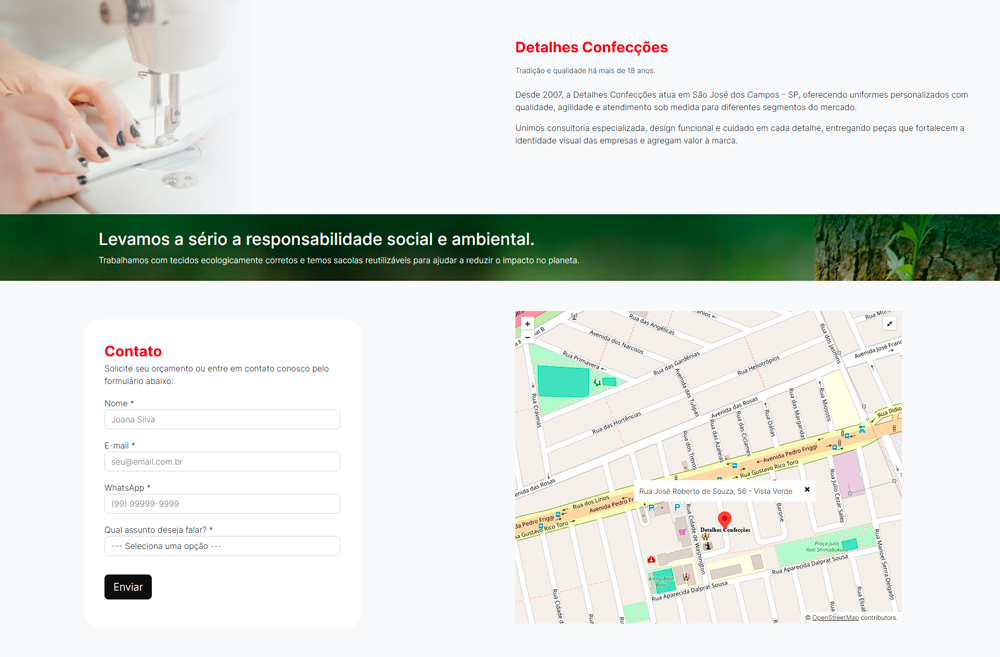1000x657 pixels.
Task: Click the 'WhatsApp *' field label
Action: tap(128, 487)
